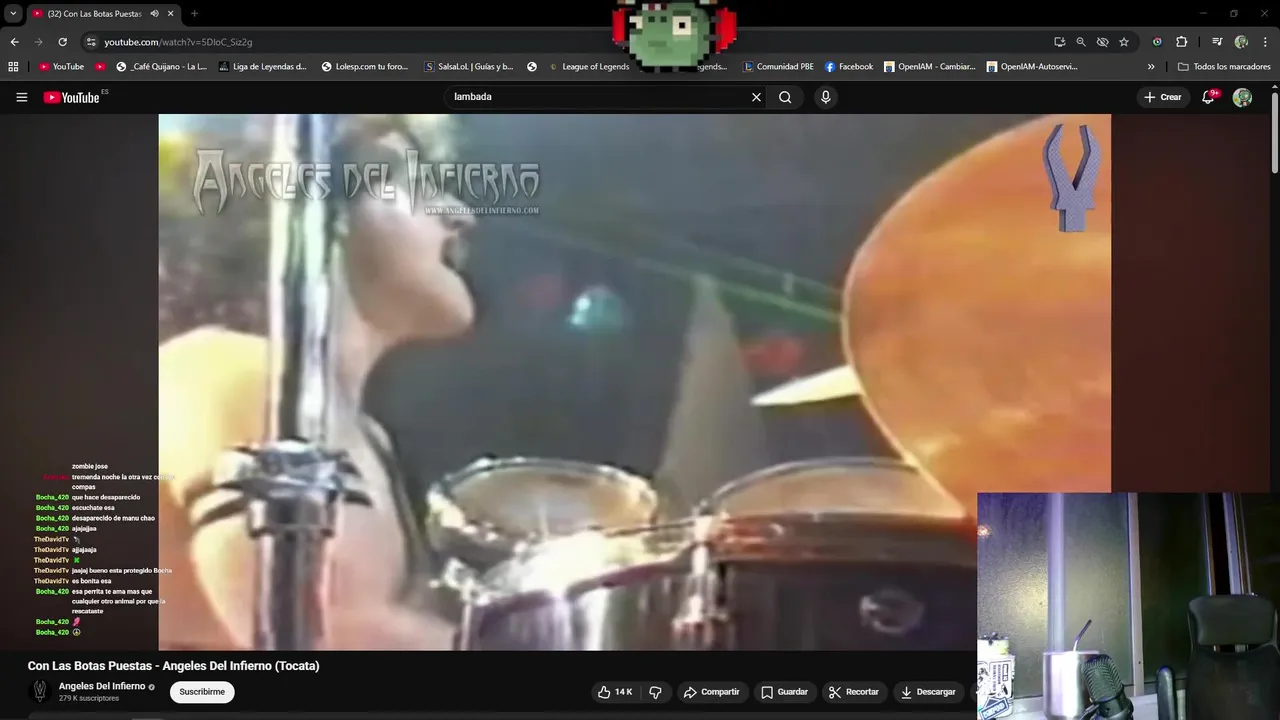1280x720 pixels.
Task: Open the SalsaLoL bookmark
Action: (469, 67)
